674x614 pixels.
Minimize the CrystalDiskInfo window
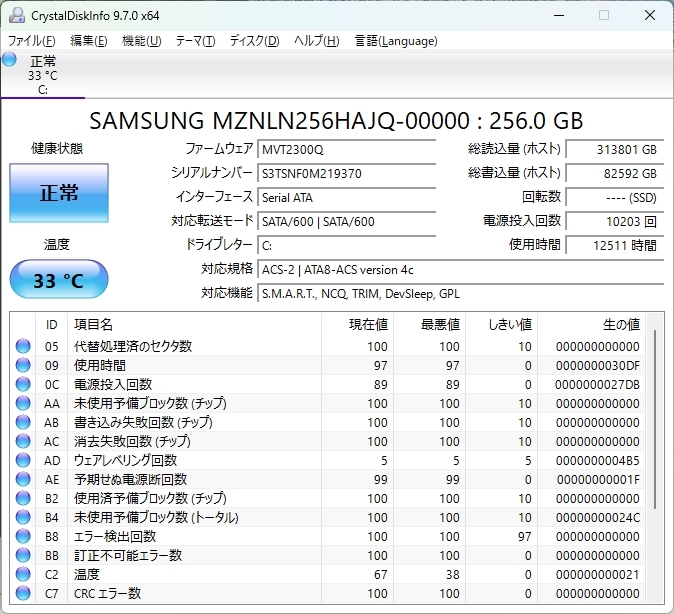559,15
